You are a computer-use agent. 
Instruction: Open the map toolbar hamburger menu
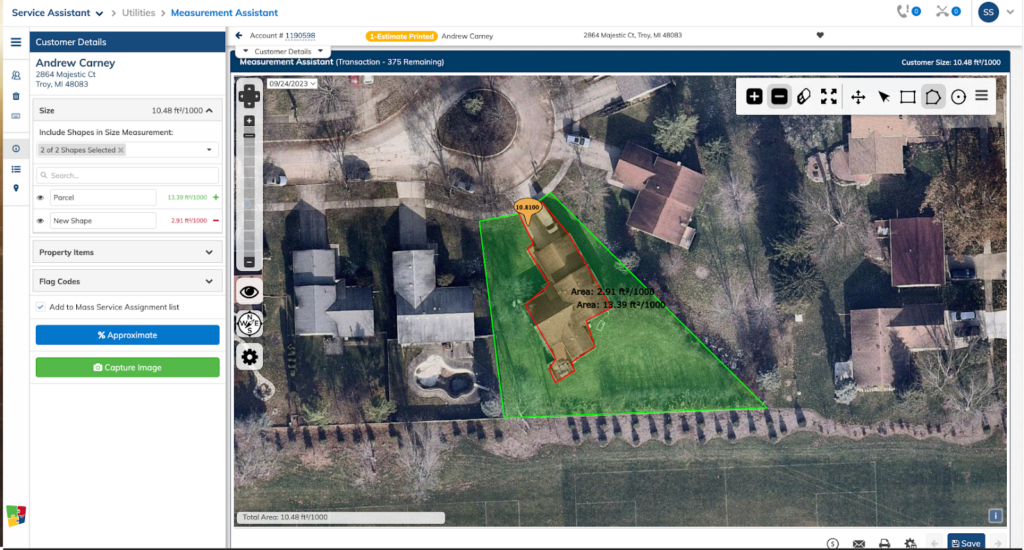pos(982,96)
